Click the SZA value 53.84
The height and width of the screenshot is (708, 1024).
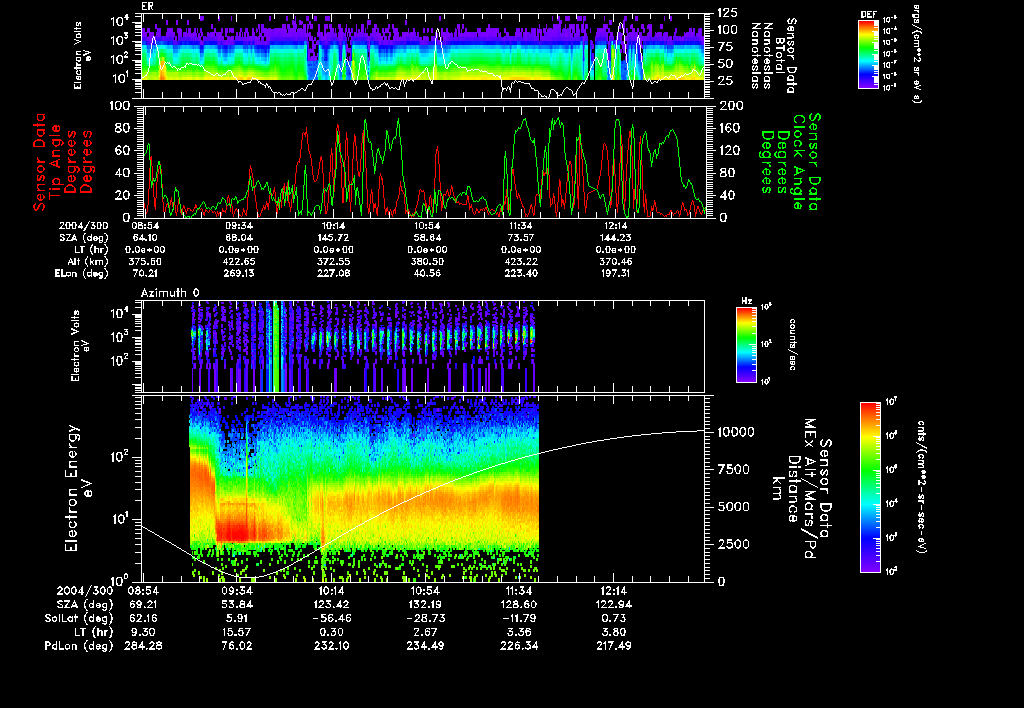click(x=236, y=605)
